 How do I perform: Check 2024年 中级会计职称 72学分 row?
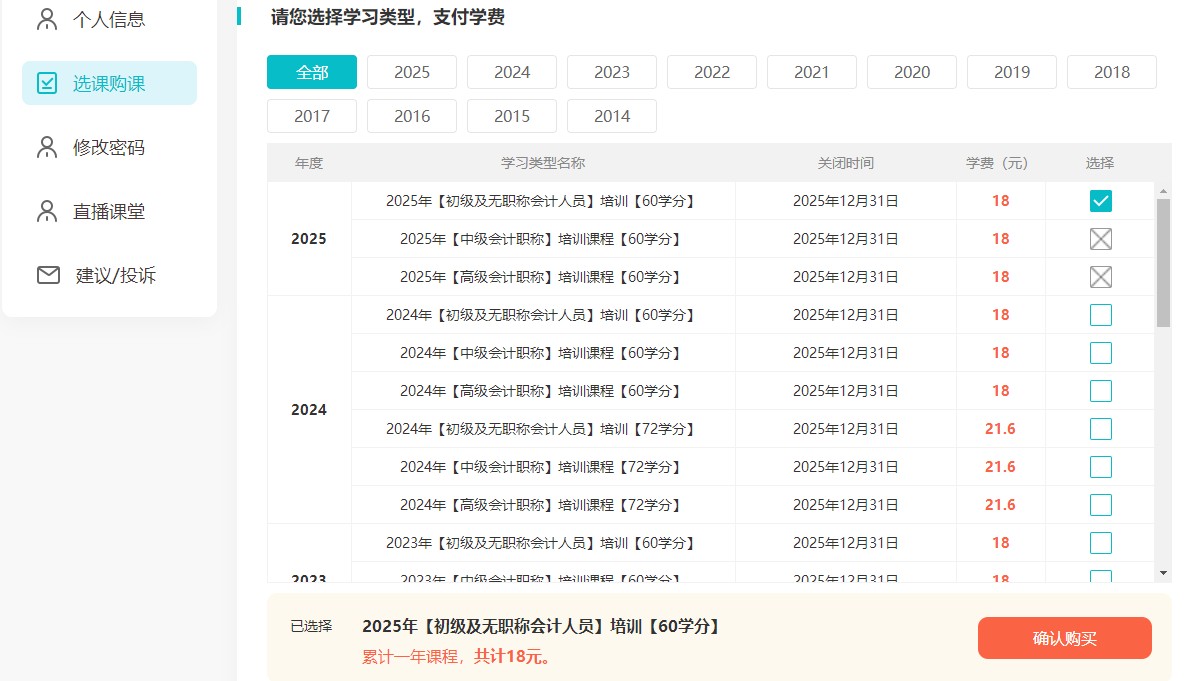(1101, 467)
